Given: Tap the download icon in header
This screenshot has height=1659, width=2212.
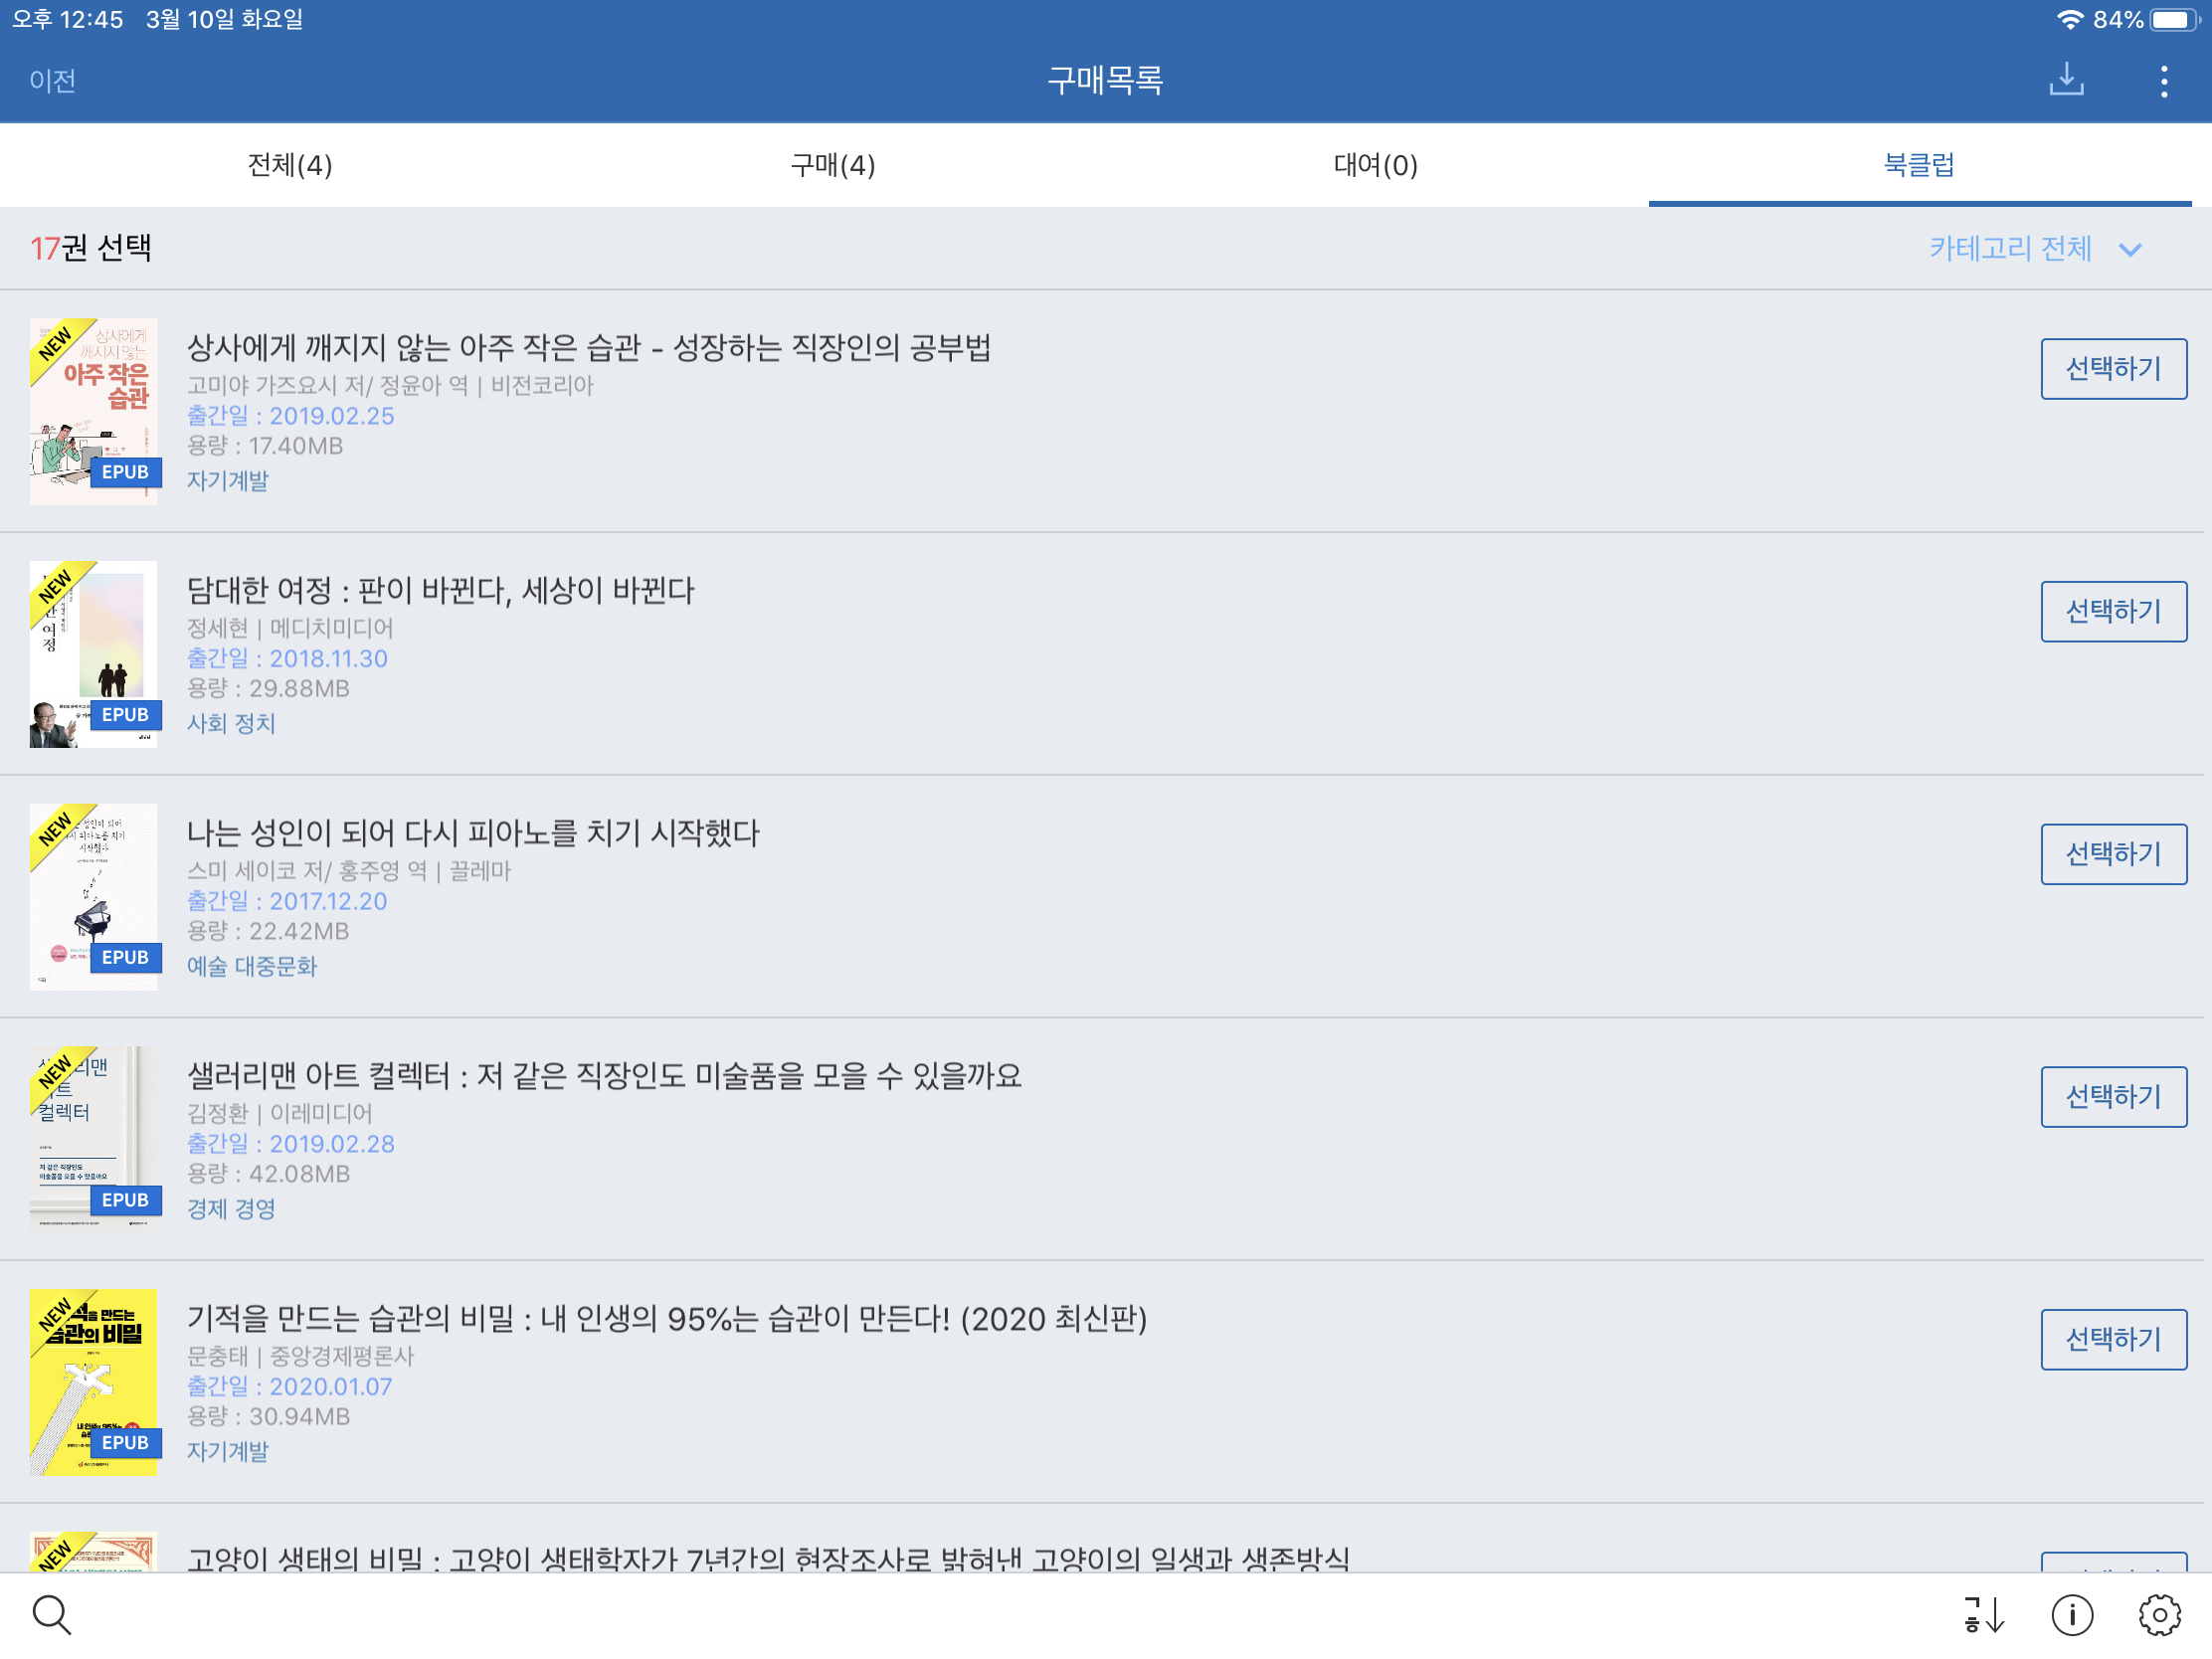Looking at the screenshot, I should click(x=2066, y=80).
